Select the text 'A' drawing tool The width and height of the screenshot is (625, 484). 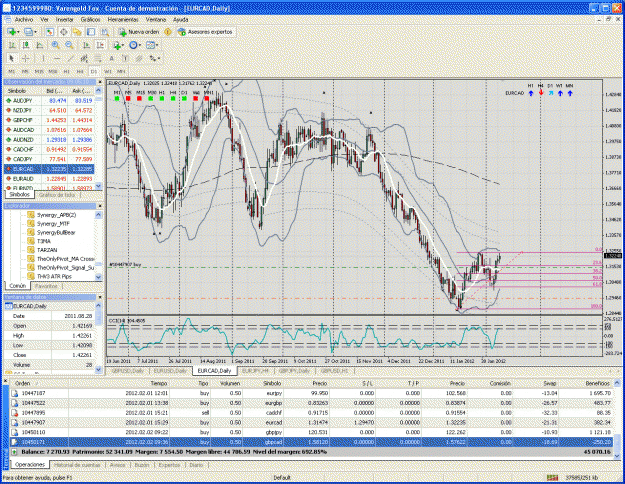[x=112, y=58]
